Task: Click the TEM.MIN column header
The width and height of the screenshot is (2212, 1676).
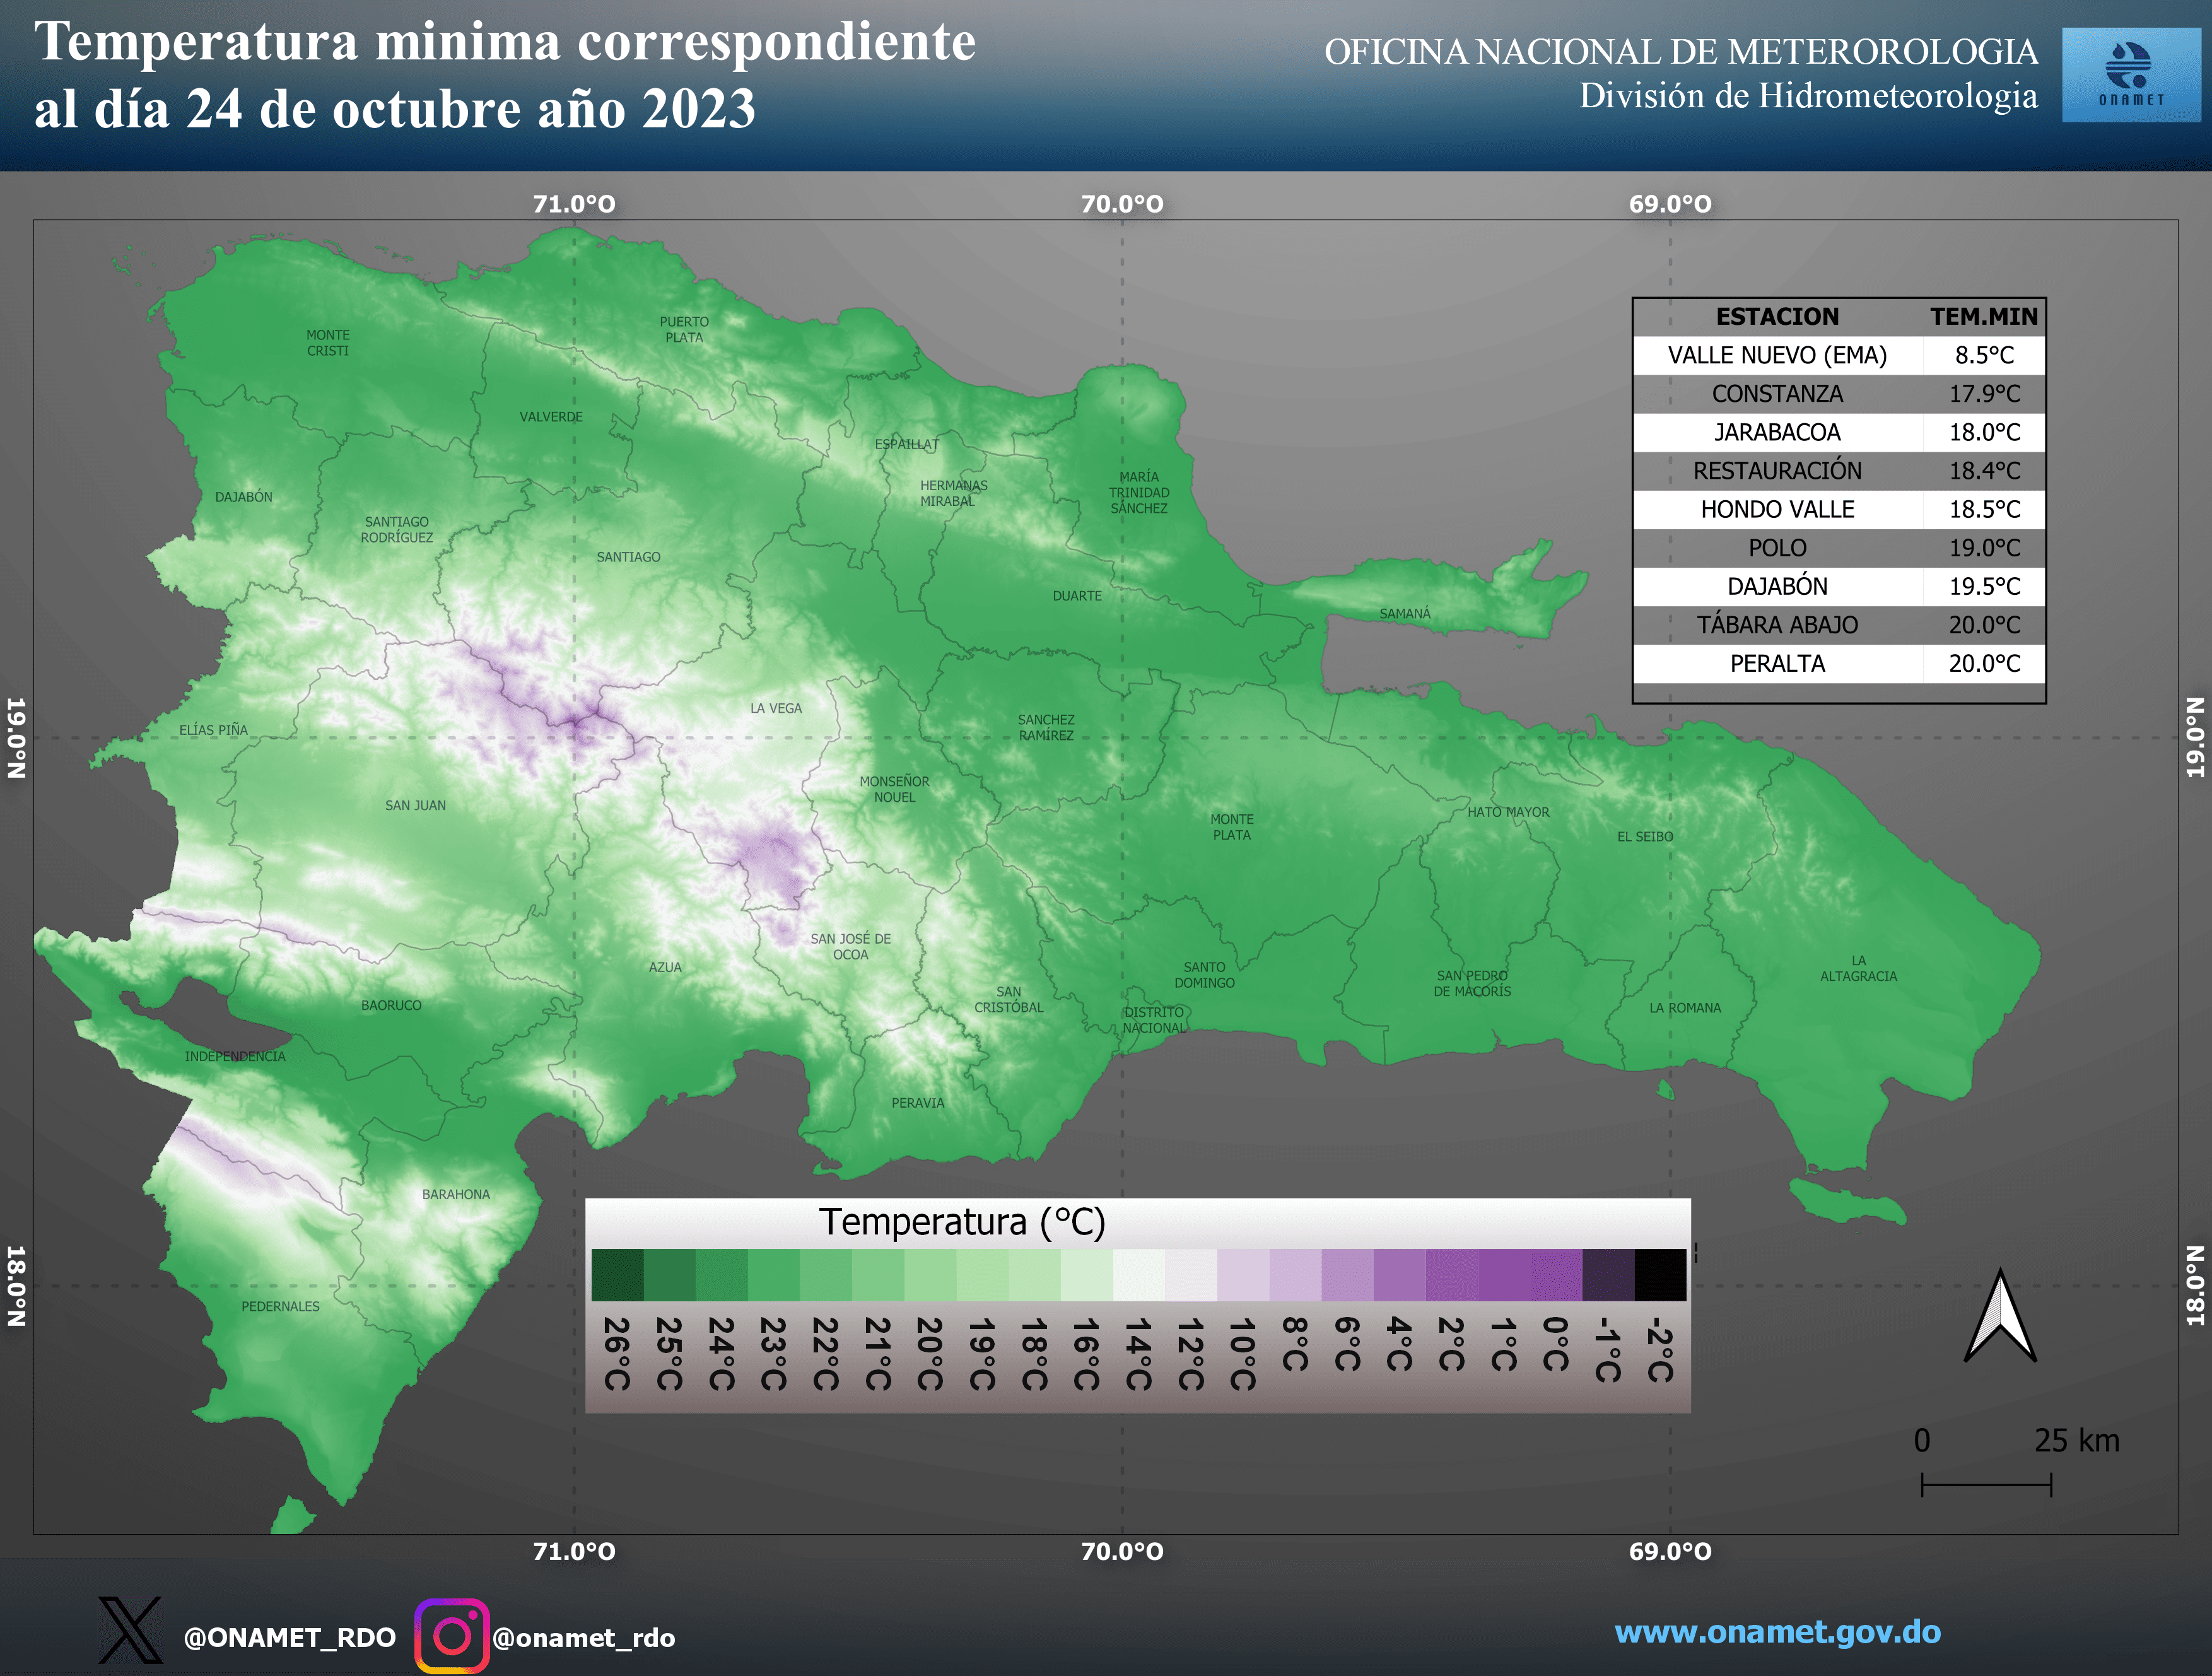Action: (1984, 317)
